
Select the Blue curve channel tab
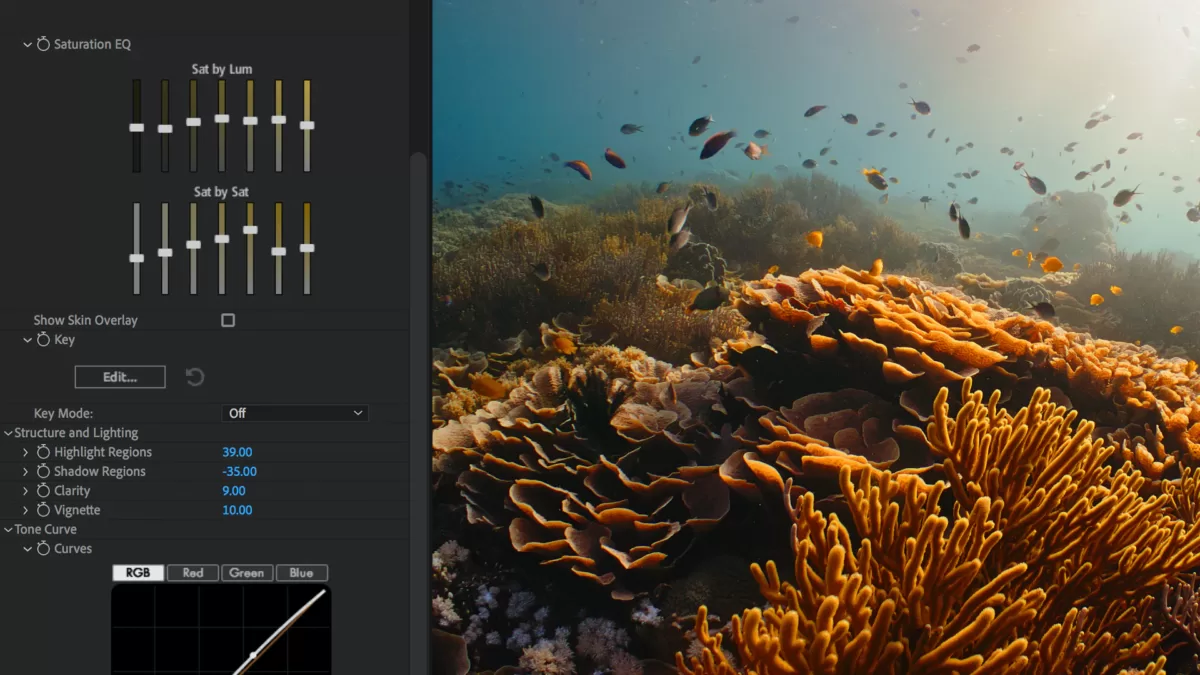(301, 573)
